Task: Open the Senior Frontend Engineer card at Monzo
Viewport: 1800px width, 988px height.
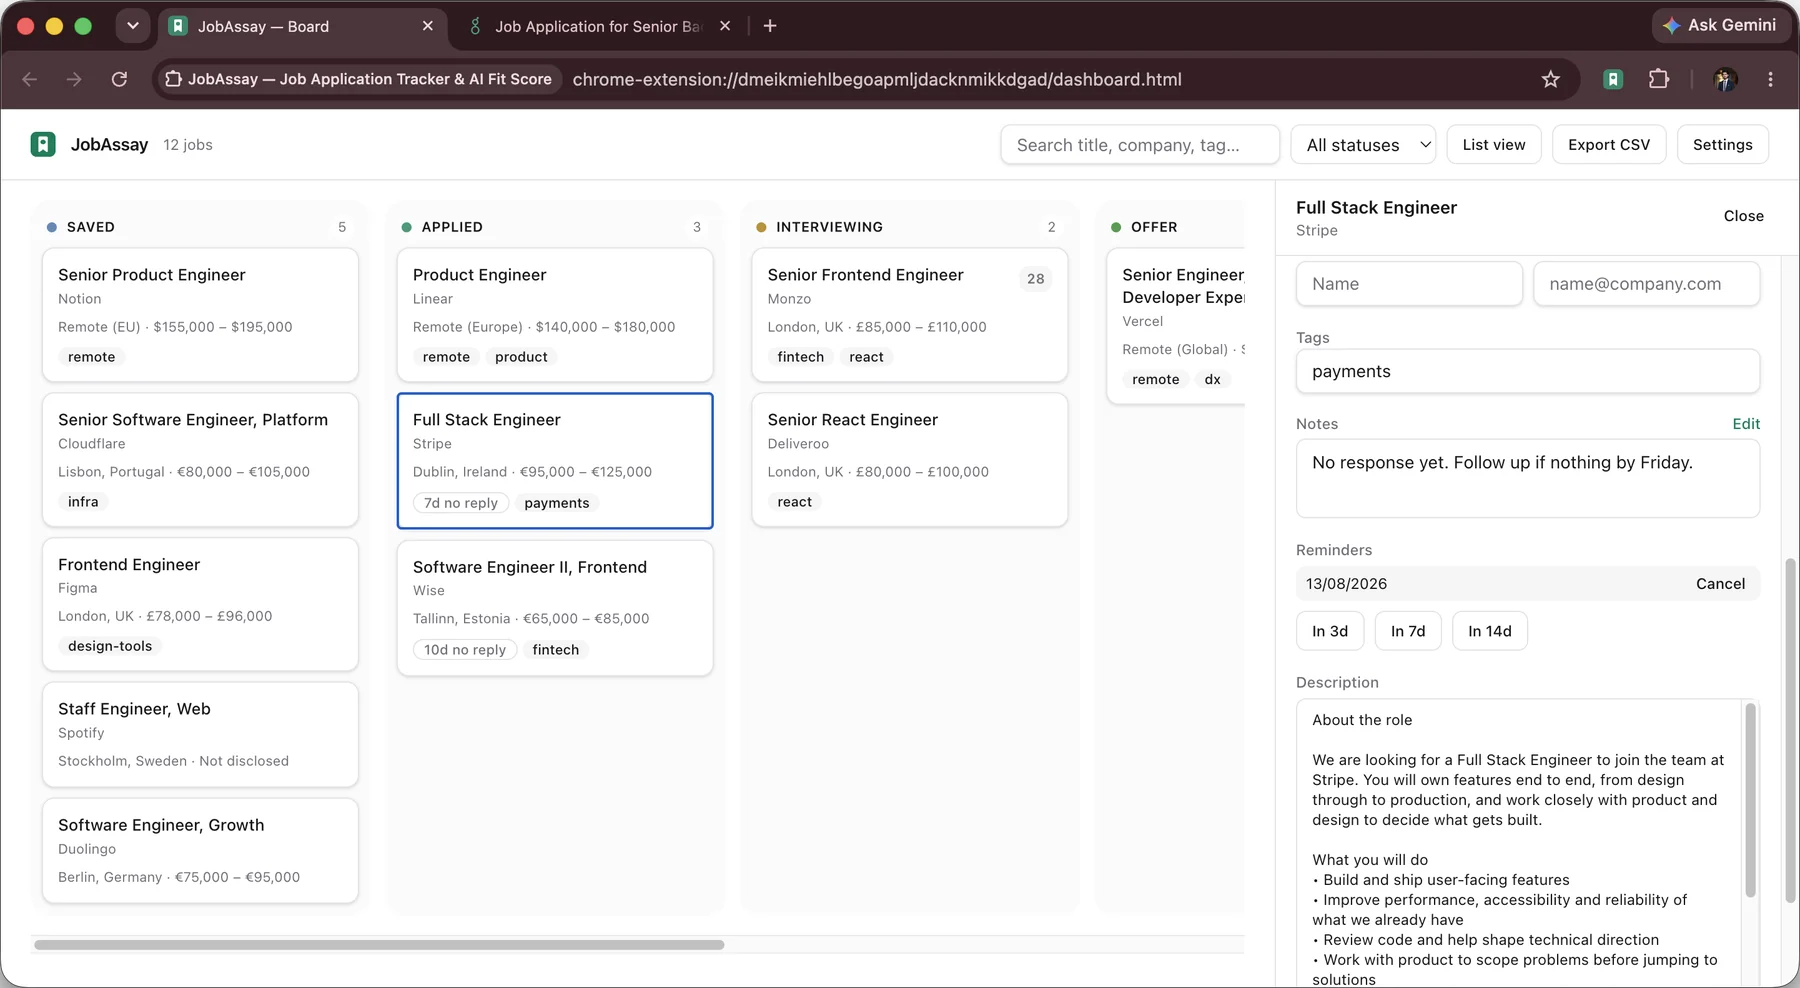Action: tap(909, 315)
